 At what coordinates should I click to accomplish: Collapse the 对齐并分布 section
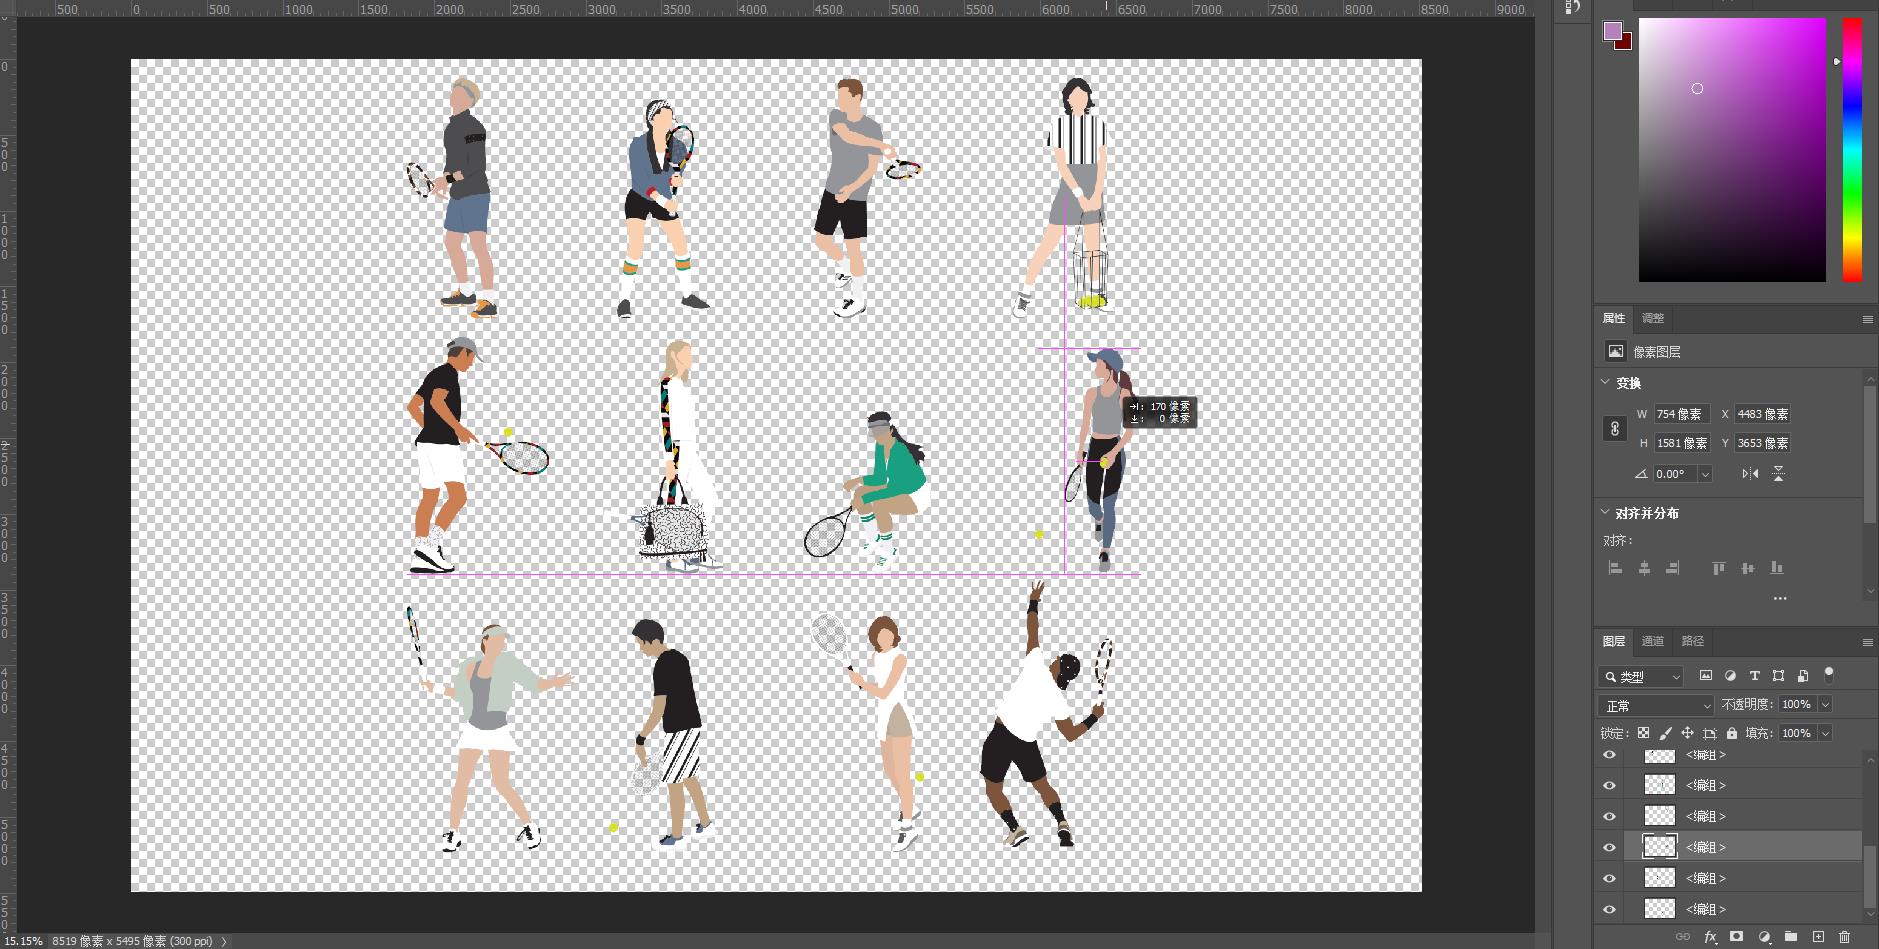pyautogui.click(x=1605, y=512)
